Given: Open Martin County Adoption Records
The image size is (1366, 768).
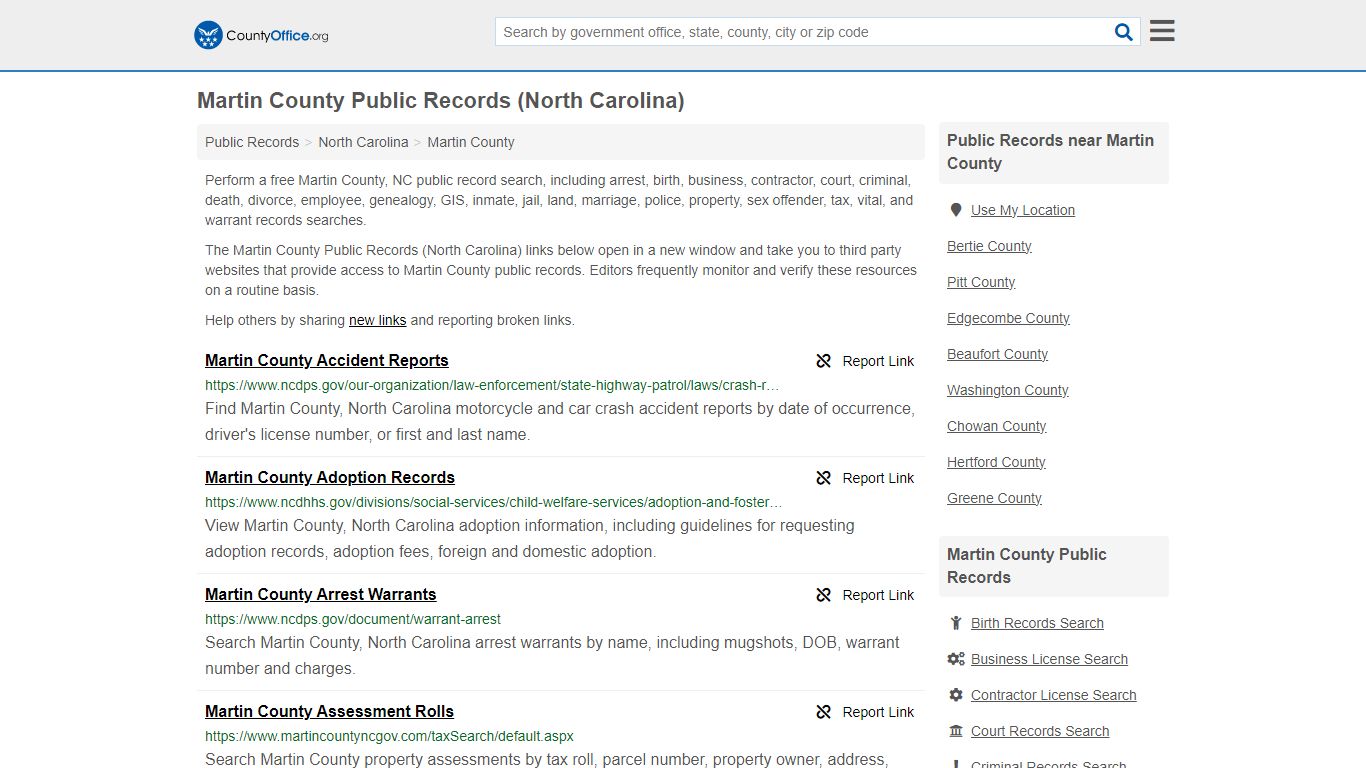Looking at the screenshot, I should (x=330, y=478).
